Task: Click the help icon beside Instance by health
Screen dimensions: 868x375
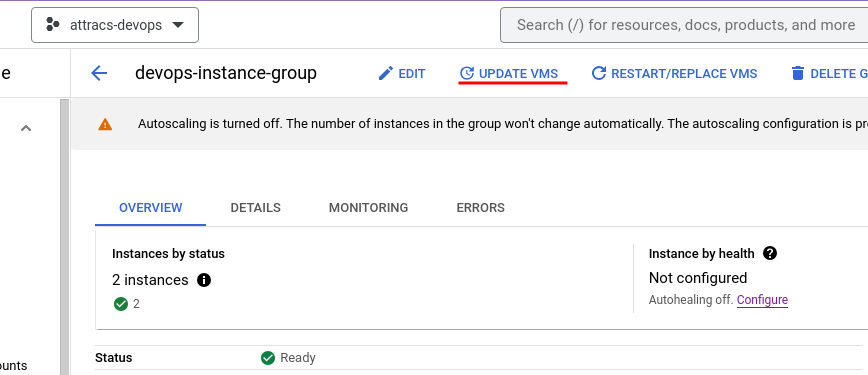Action: point(769,254)
